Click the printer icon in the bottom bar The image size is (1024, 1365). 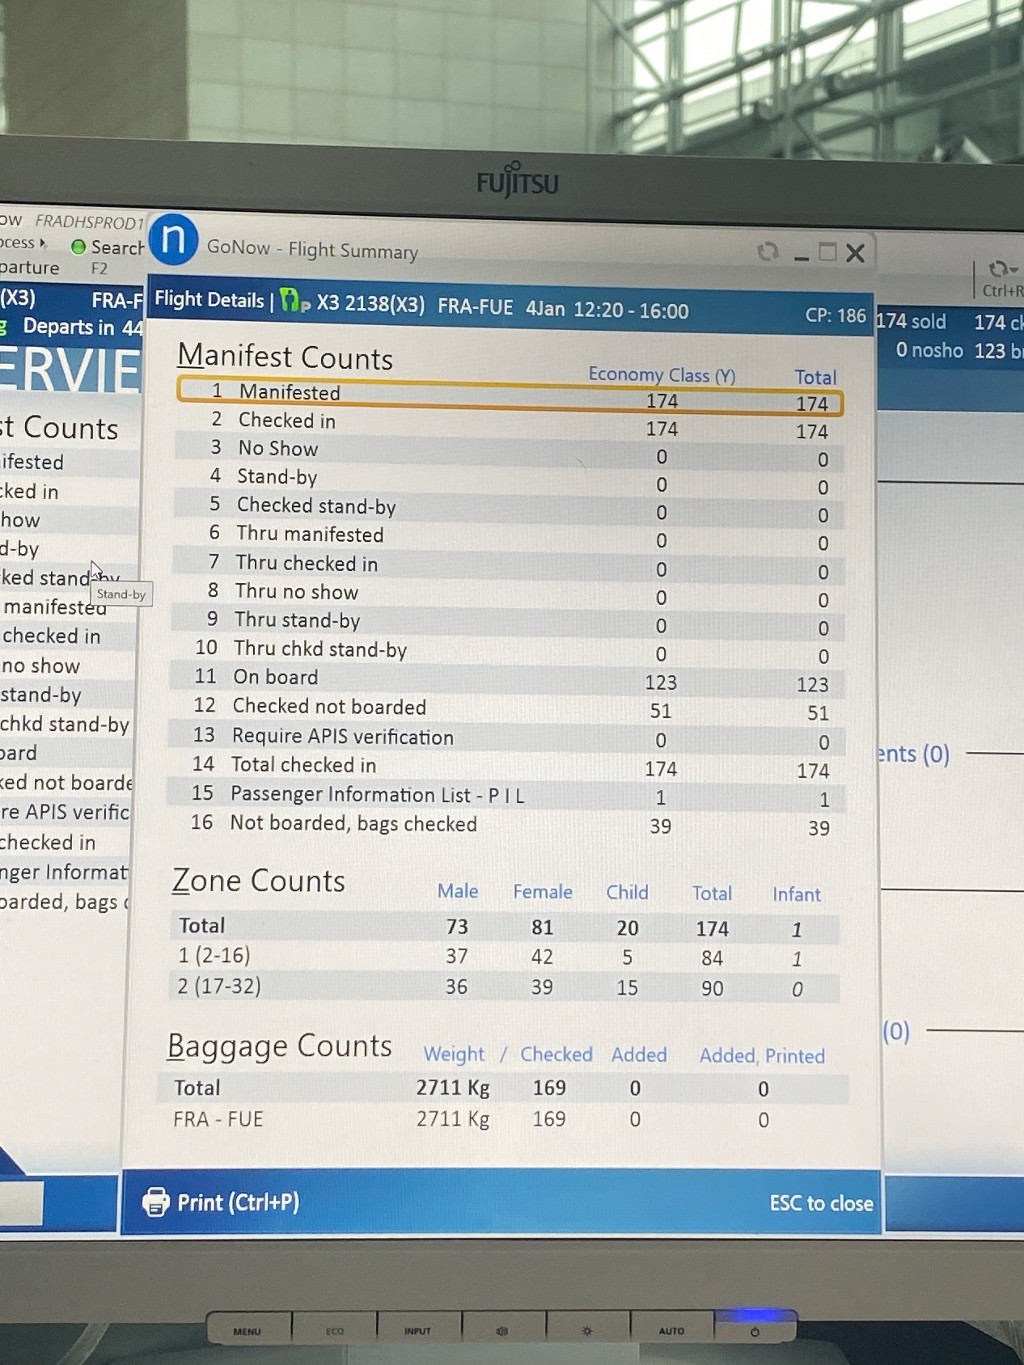[x=156, y=1201]
